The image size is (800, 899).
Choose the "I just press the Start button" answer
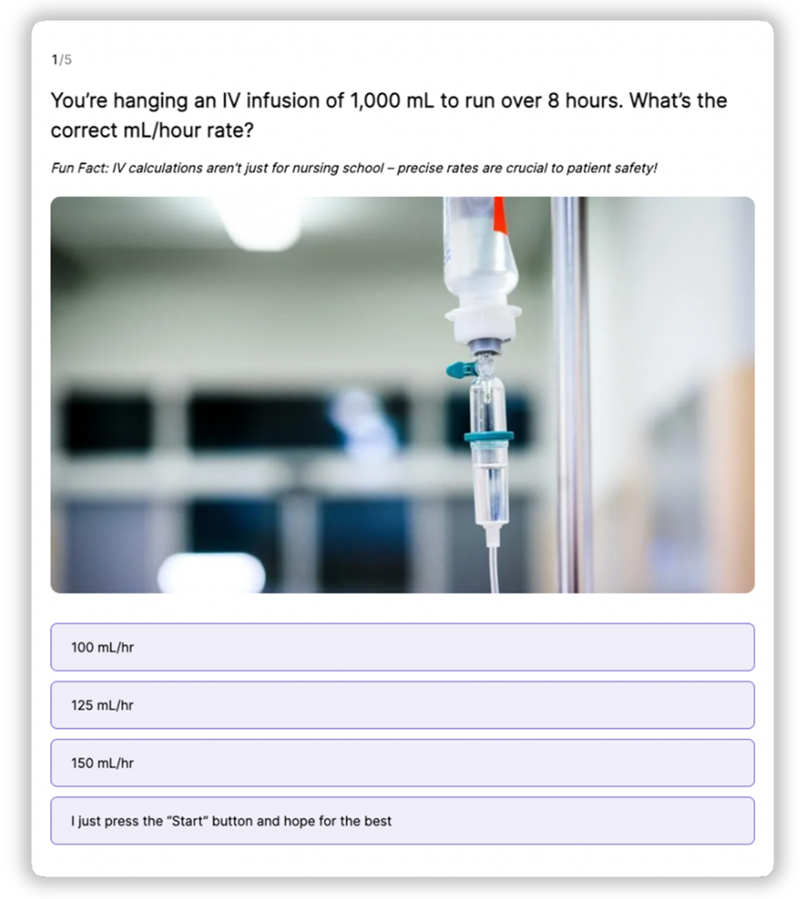[x=400, y=820]
